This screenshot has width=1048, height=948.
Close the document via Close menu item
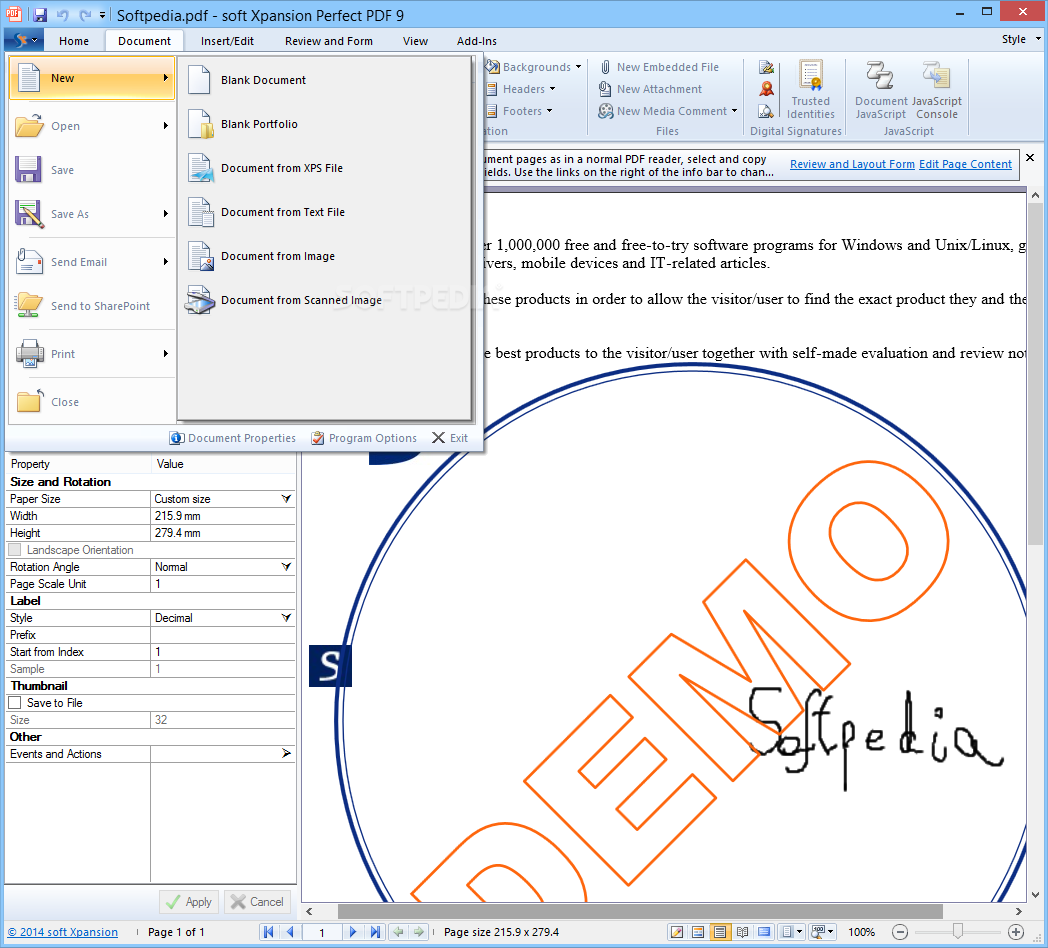[92, 402]
